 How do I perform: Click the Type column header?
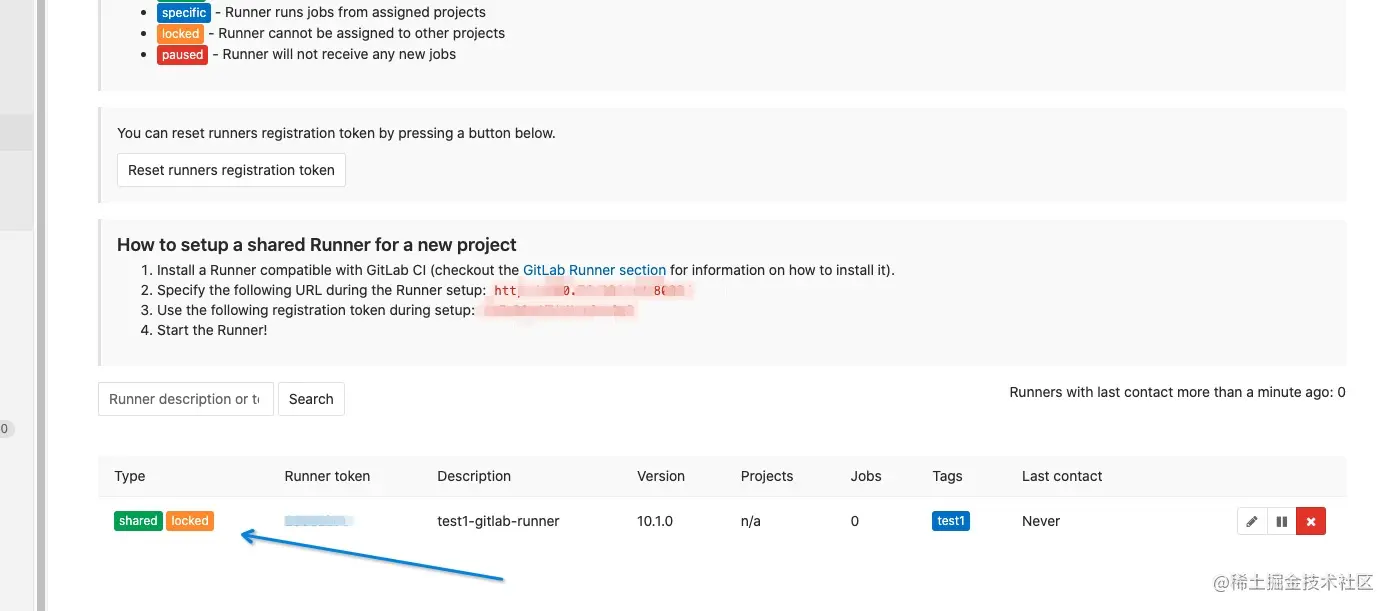(130, 476)
